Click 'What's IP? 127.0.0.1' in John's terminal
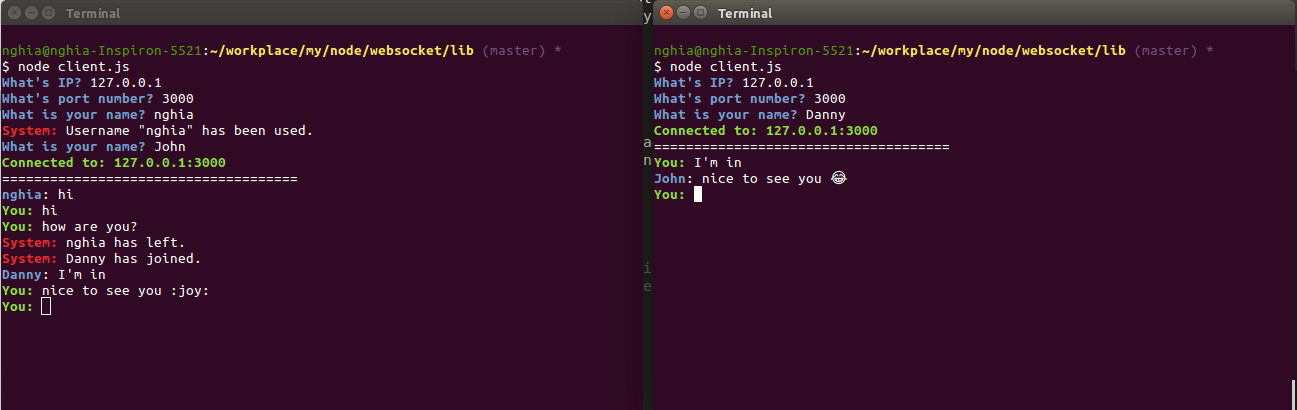Screen dimensions: 1297x410 point(82,82)
